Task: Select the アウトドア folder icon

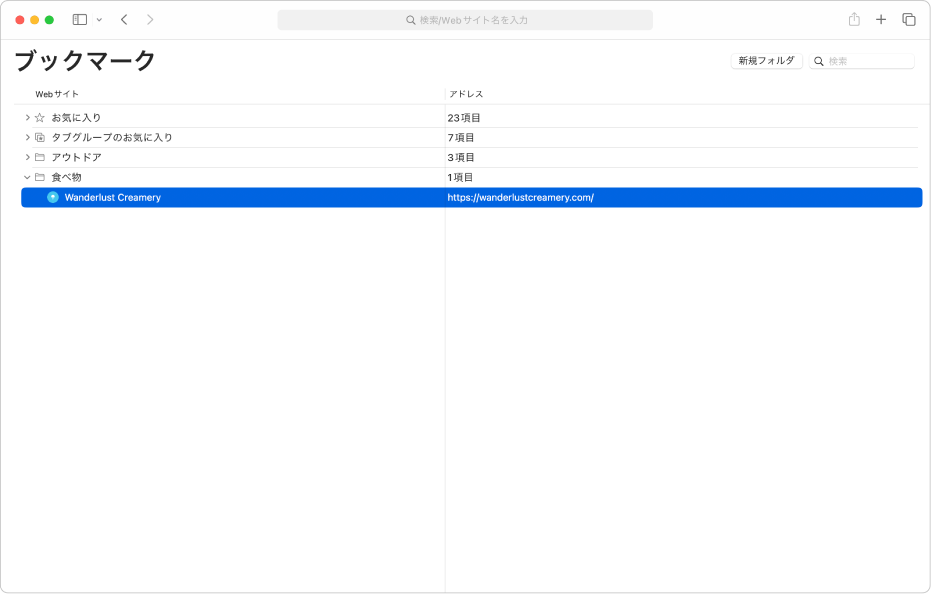Action: coord(40,157)
